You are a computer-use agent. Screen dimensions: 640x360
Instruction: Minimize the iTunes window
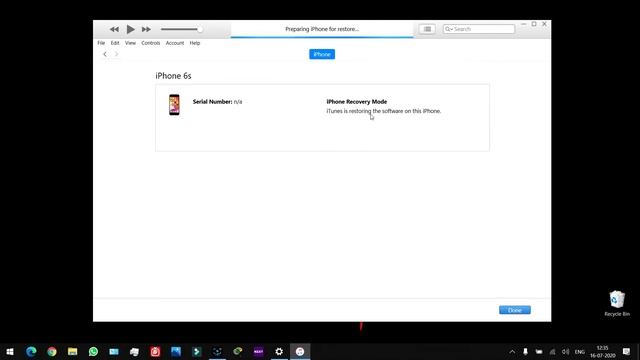(x=524, y=24)
